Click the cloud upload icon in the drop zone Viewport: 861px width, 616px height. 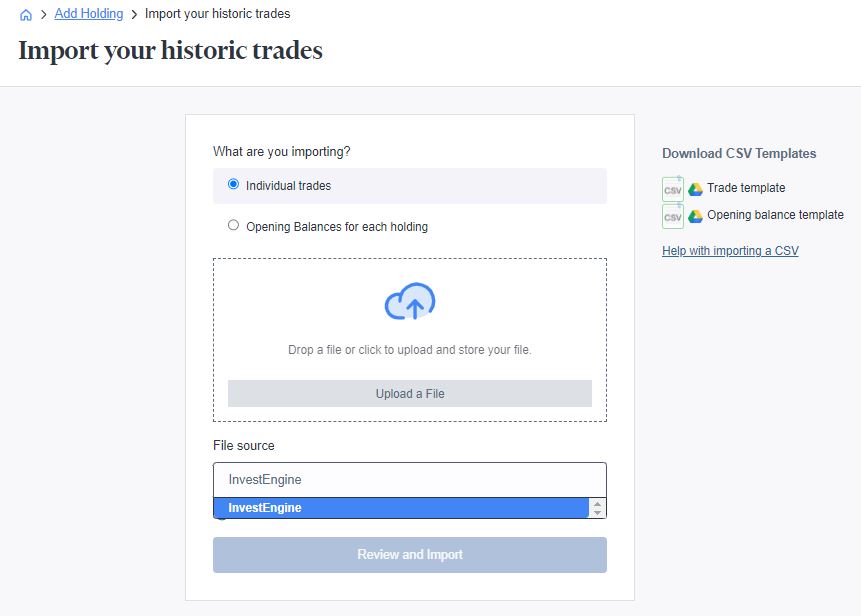(x=409, y=300)
